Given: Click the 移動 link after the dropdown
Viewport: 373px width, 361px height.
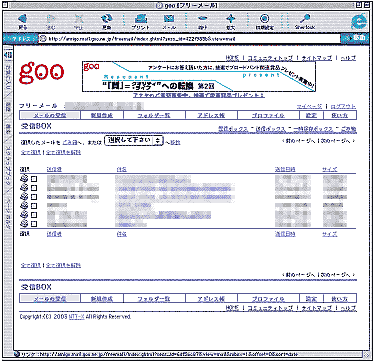Looking at the screenshot, I should [x=175, y=142].
